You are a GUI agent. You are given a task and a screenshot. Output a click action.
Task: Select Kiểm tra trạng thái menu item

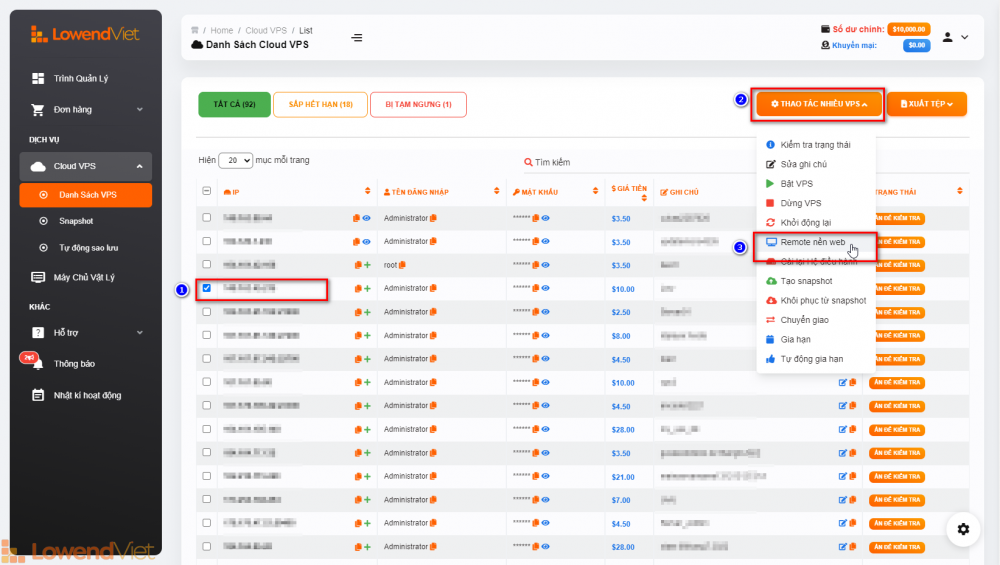click(x=816, y=145)
